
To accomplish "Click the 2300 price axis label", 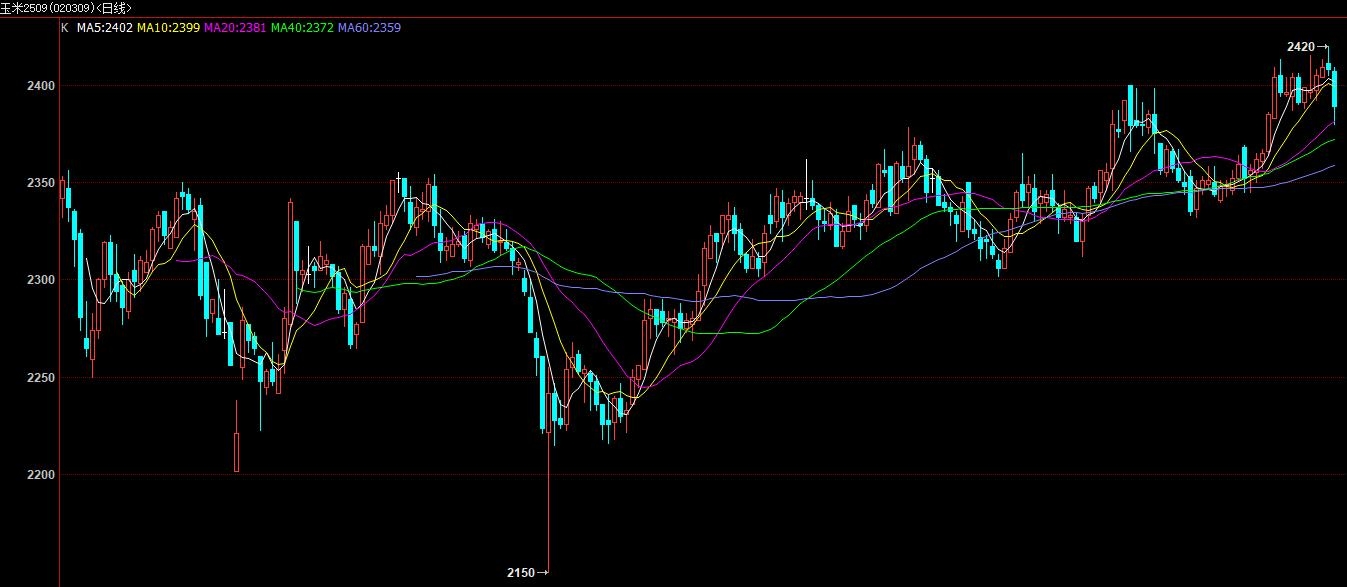I will pyautogui.click(x=41, y=280).
